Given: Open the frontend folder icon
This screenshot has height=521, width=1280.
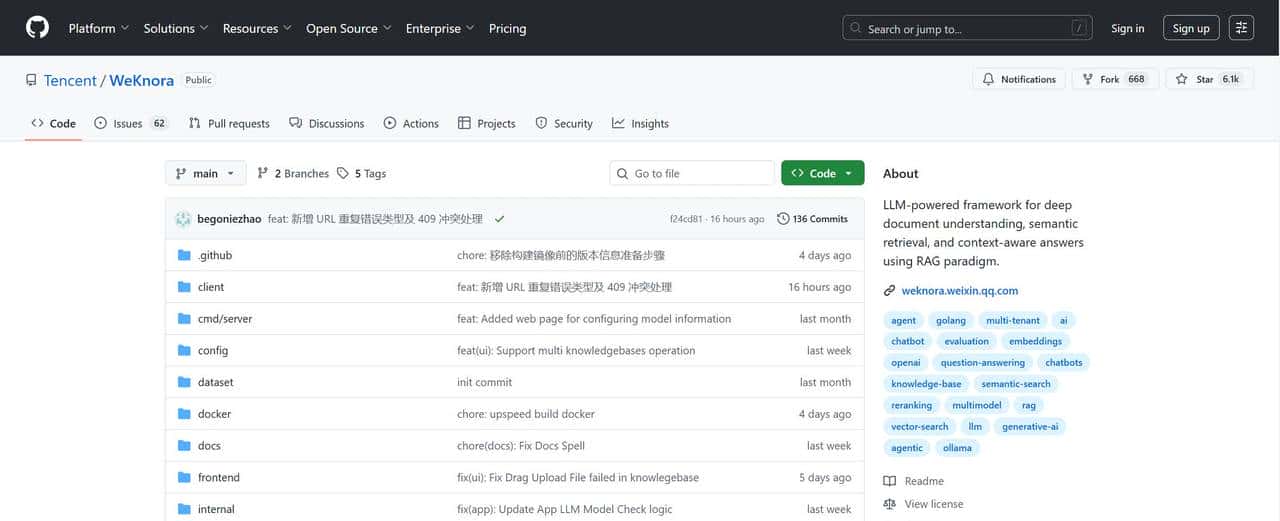Looking at the screenshot, I should (184, 477).
